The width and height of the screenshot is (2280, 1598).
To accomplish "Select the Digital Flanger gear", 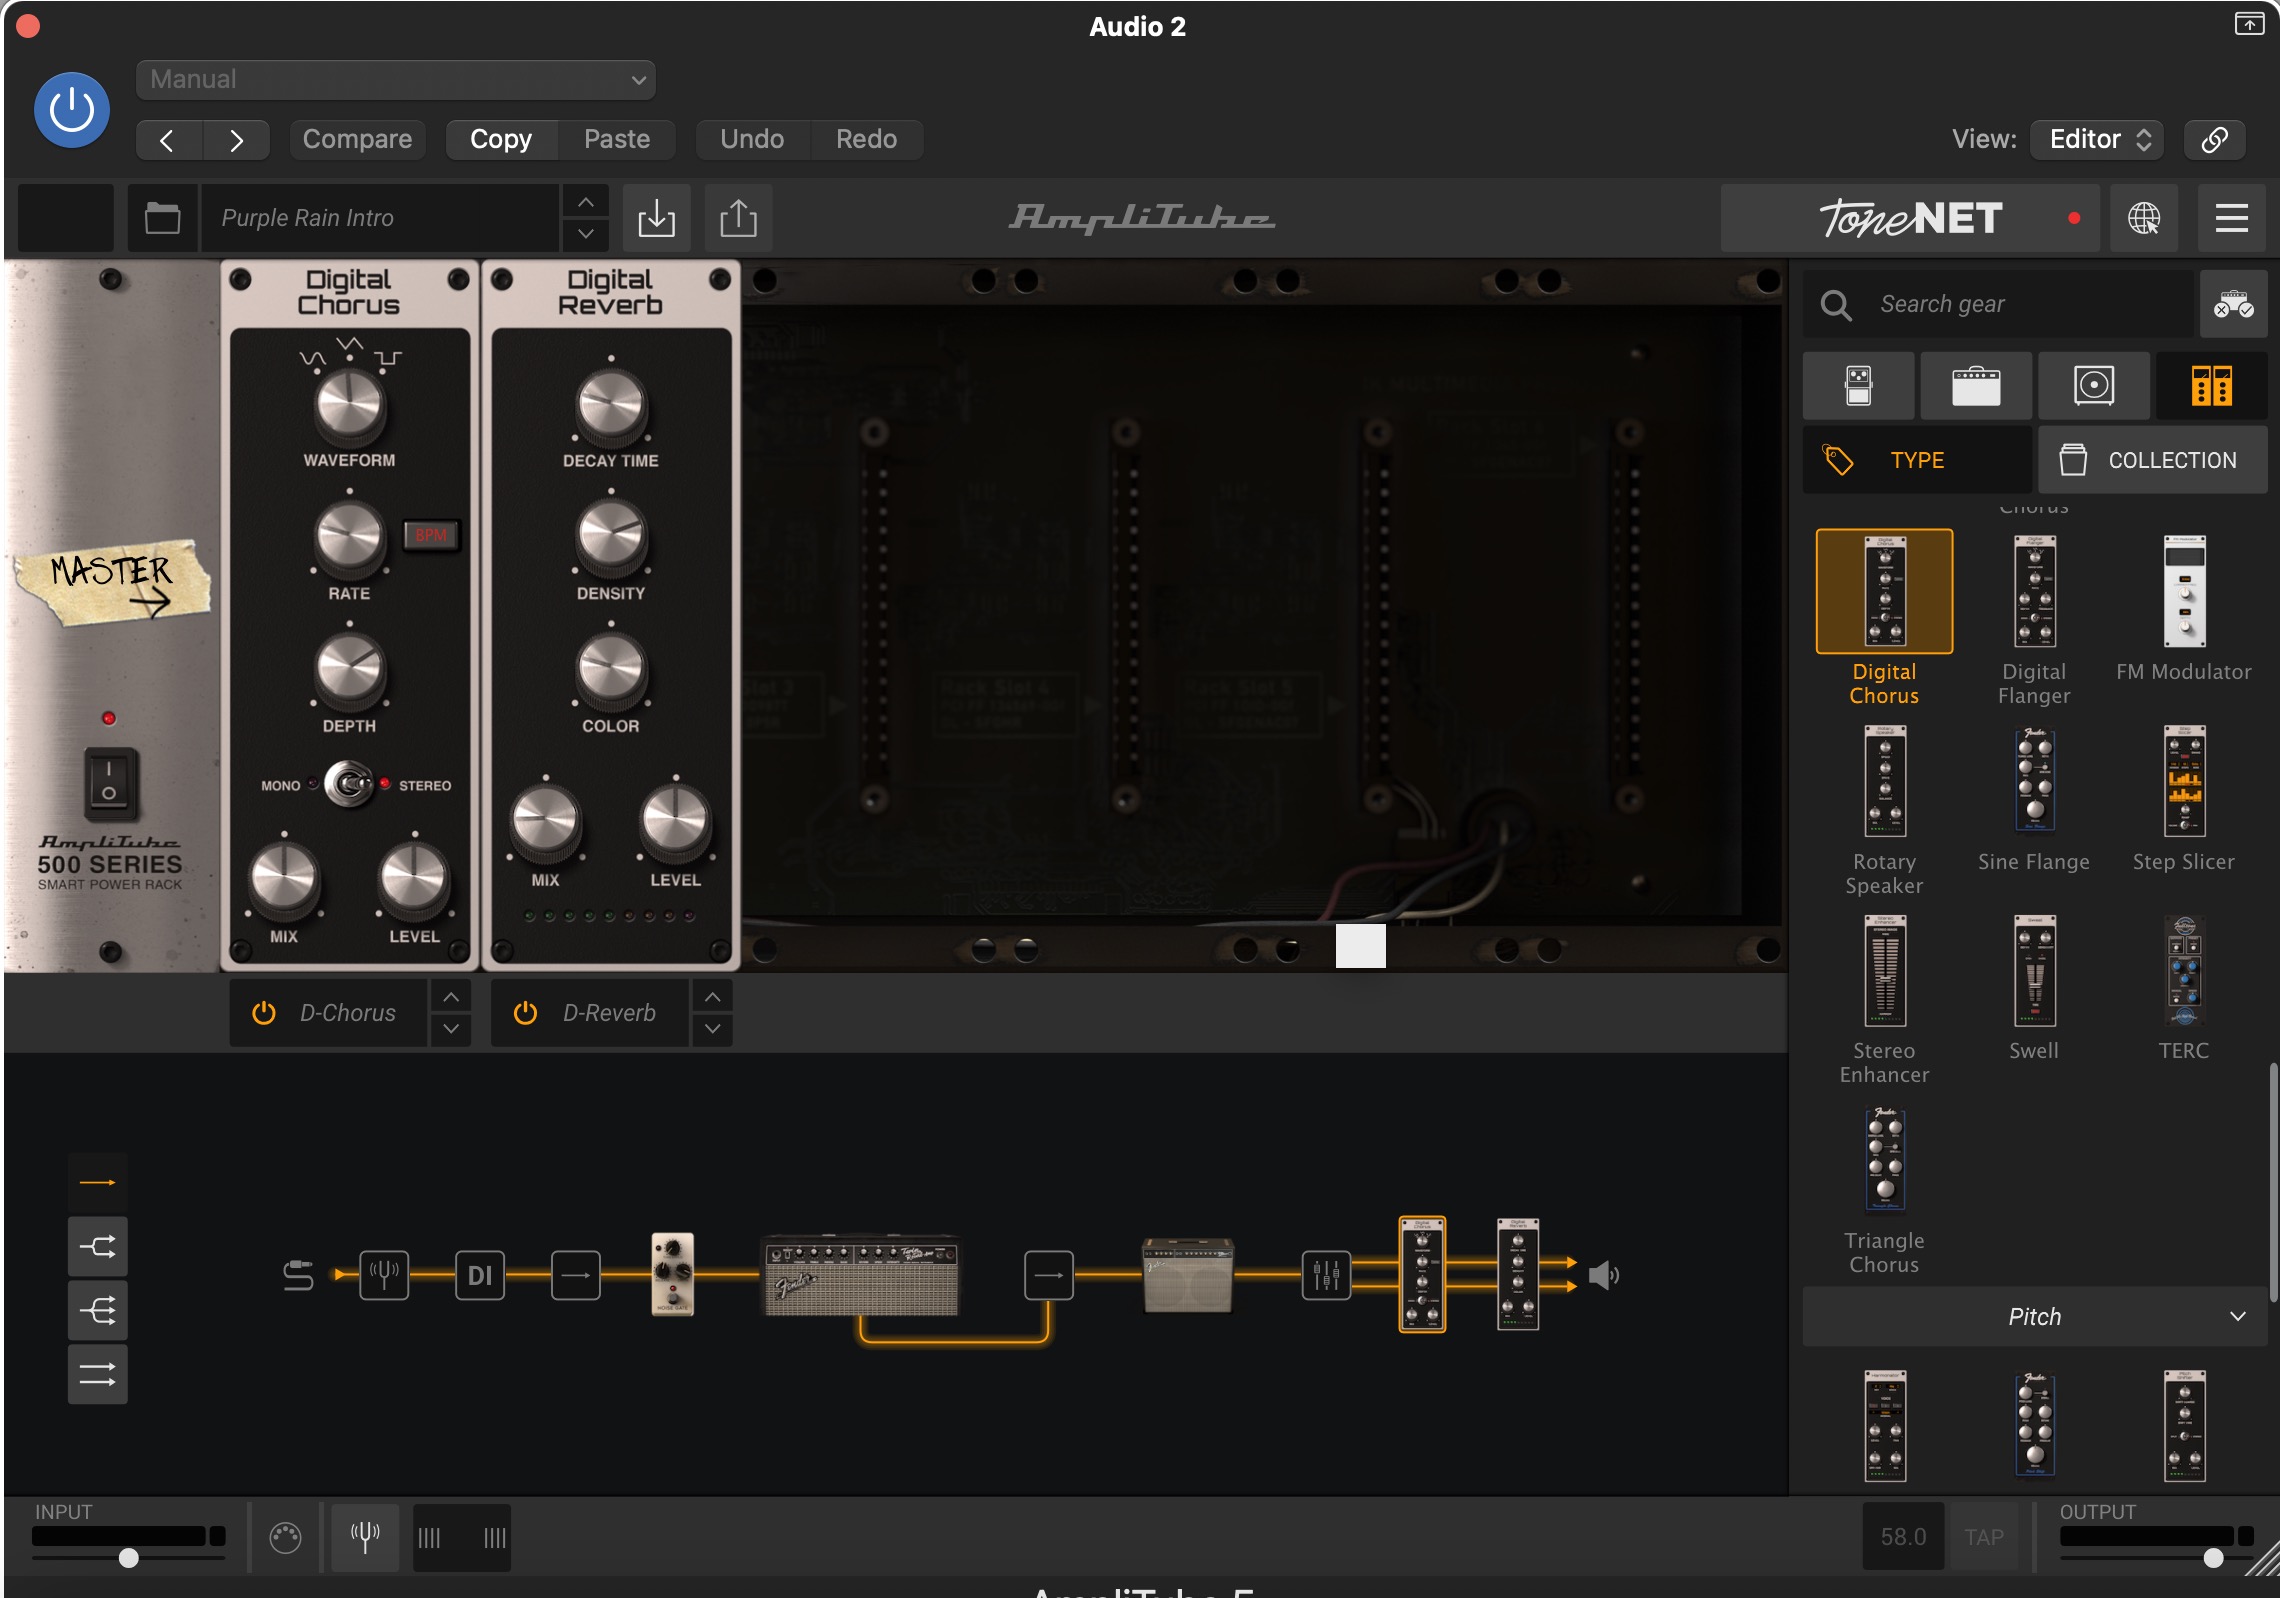I will [2034, 592].
